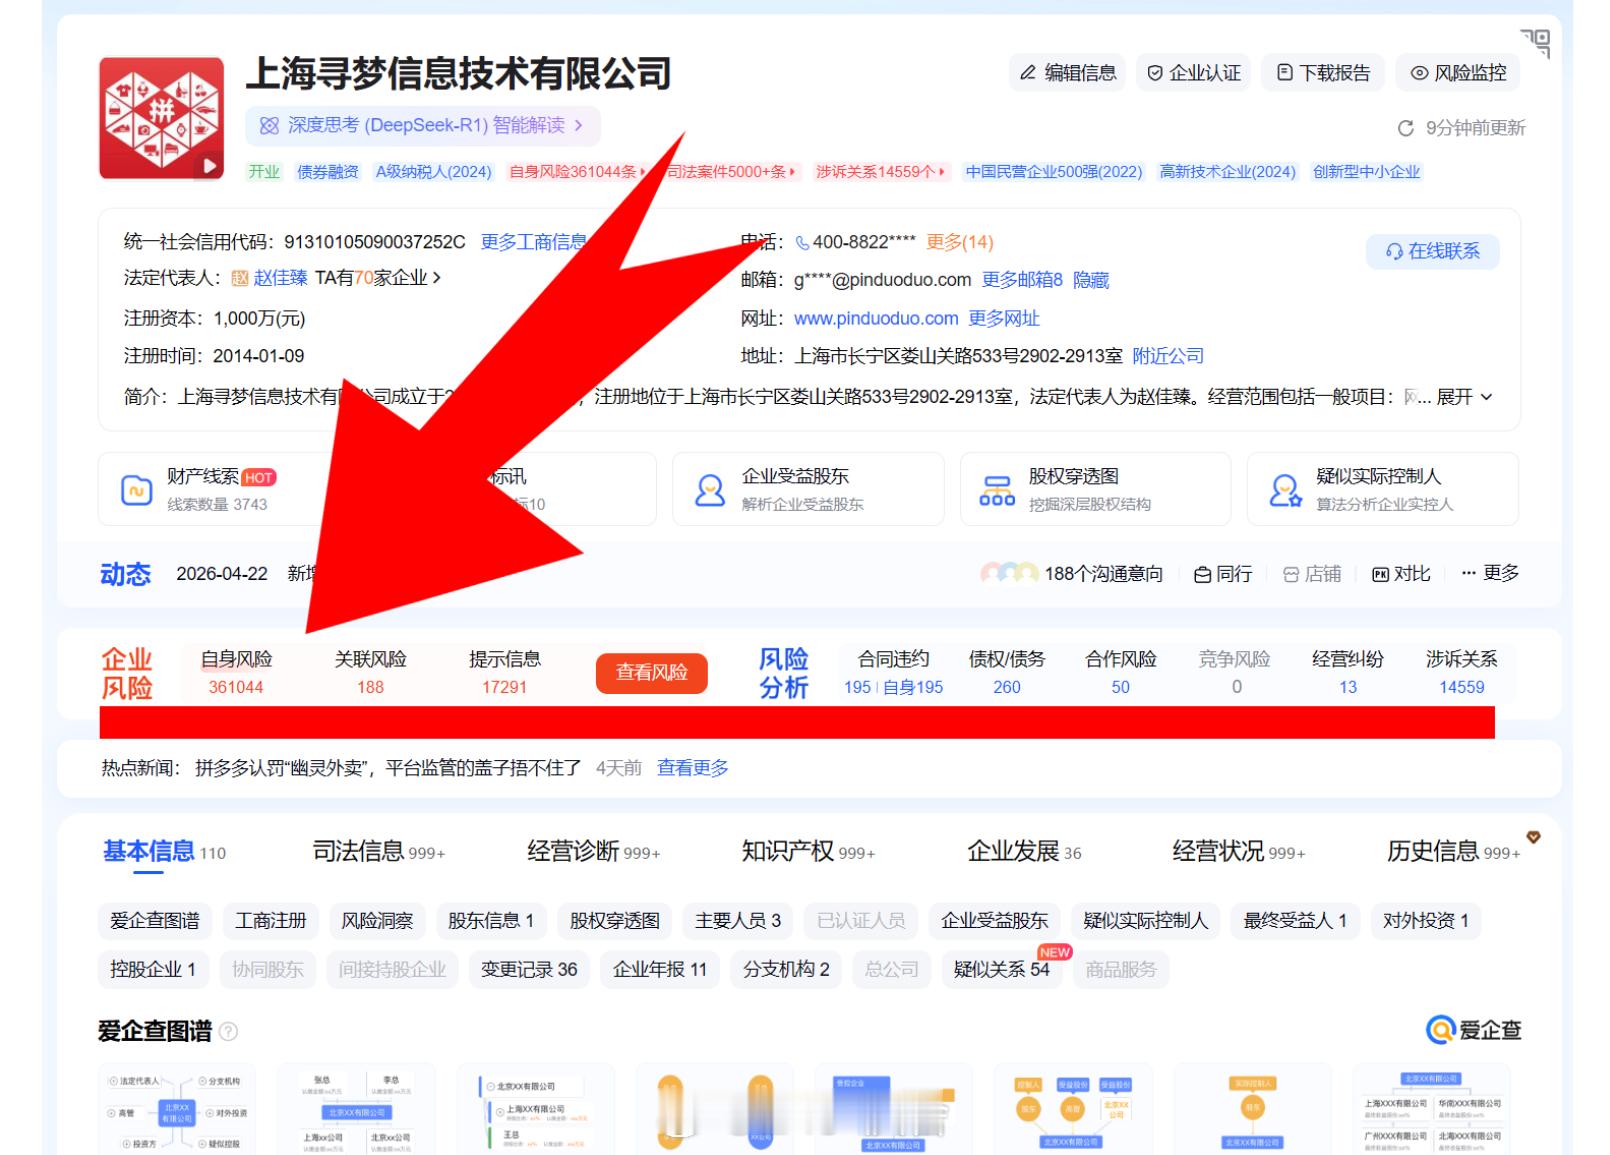Enable 风险监控 monitoring
Viewport: 1610px width, 1155px height.
tap(1458, 72)
